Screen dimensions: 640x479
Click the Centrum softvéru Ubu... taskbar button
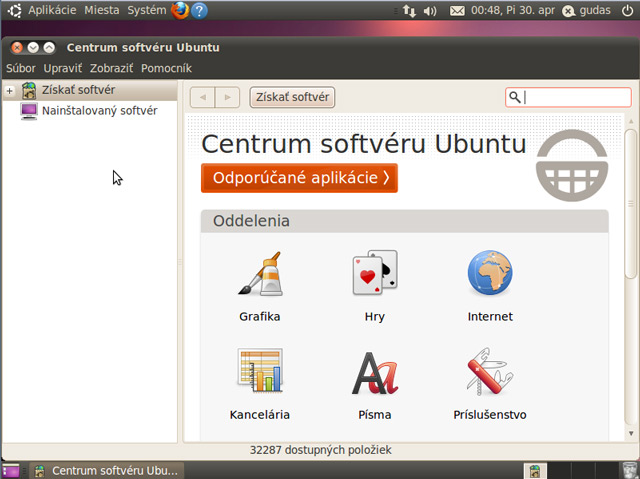pos(106,471)
